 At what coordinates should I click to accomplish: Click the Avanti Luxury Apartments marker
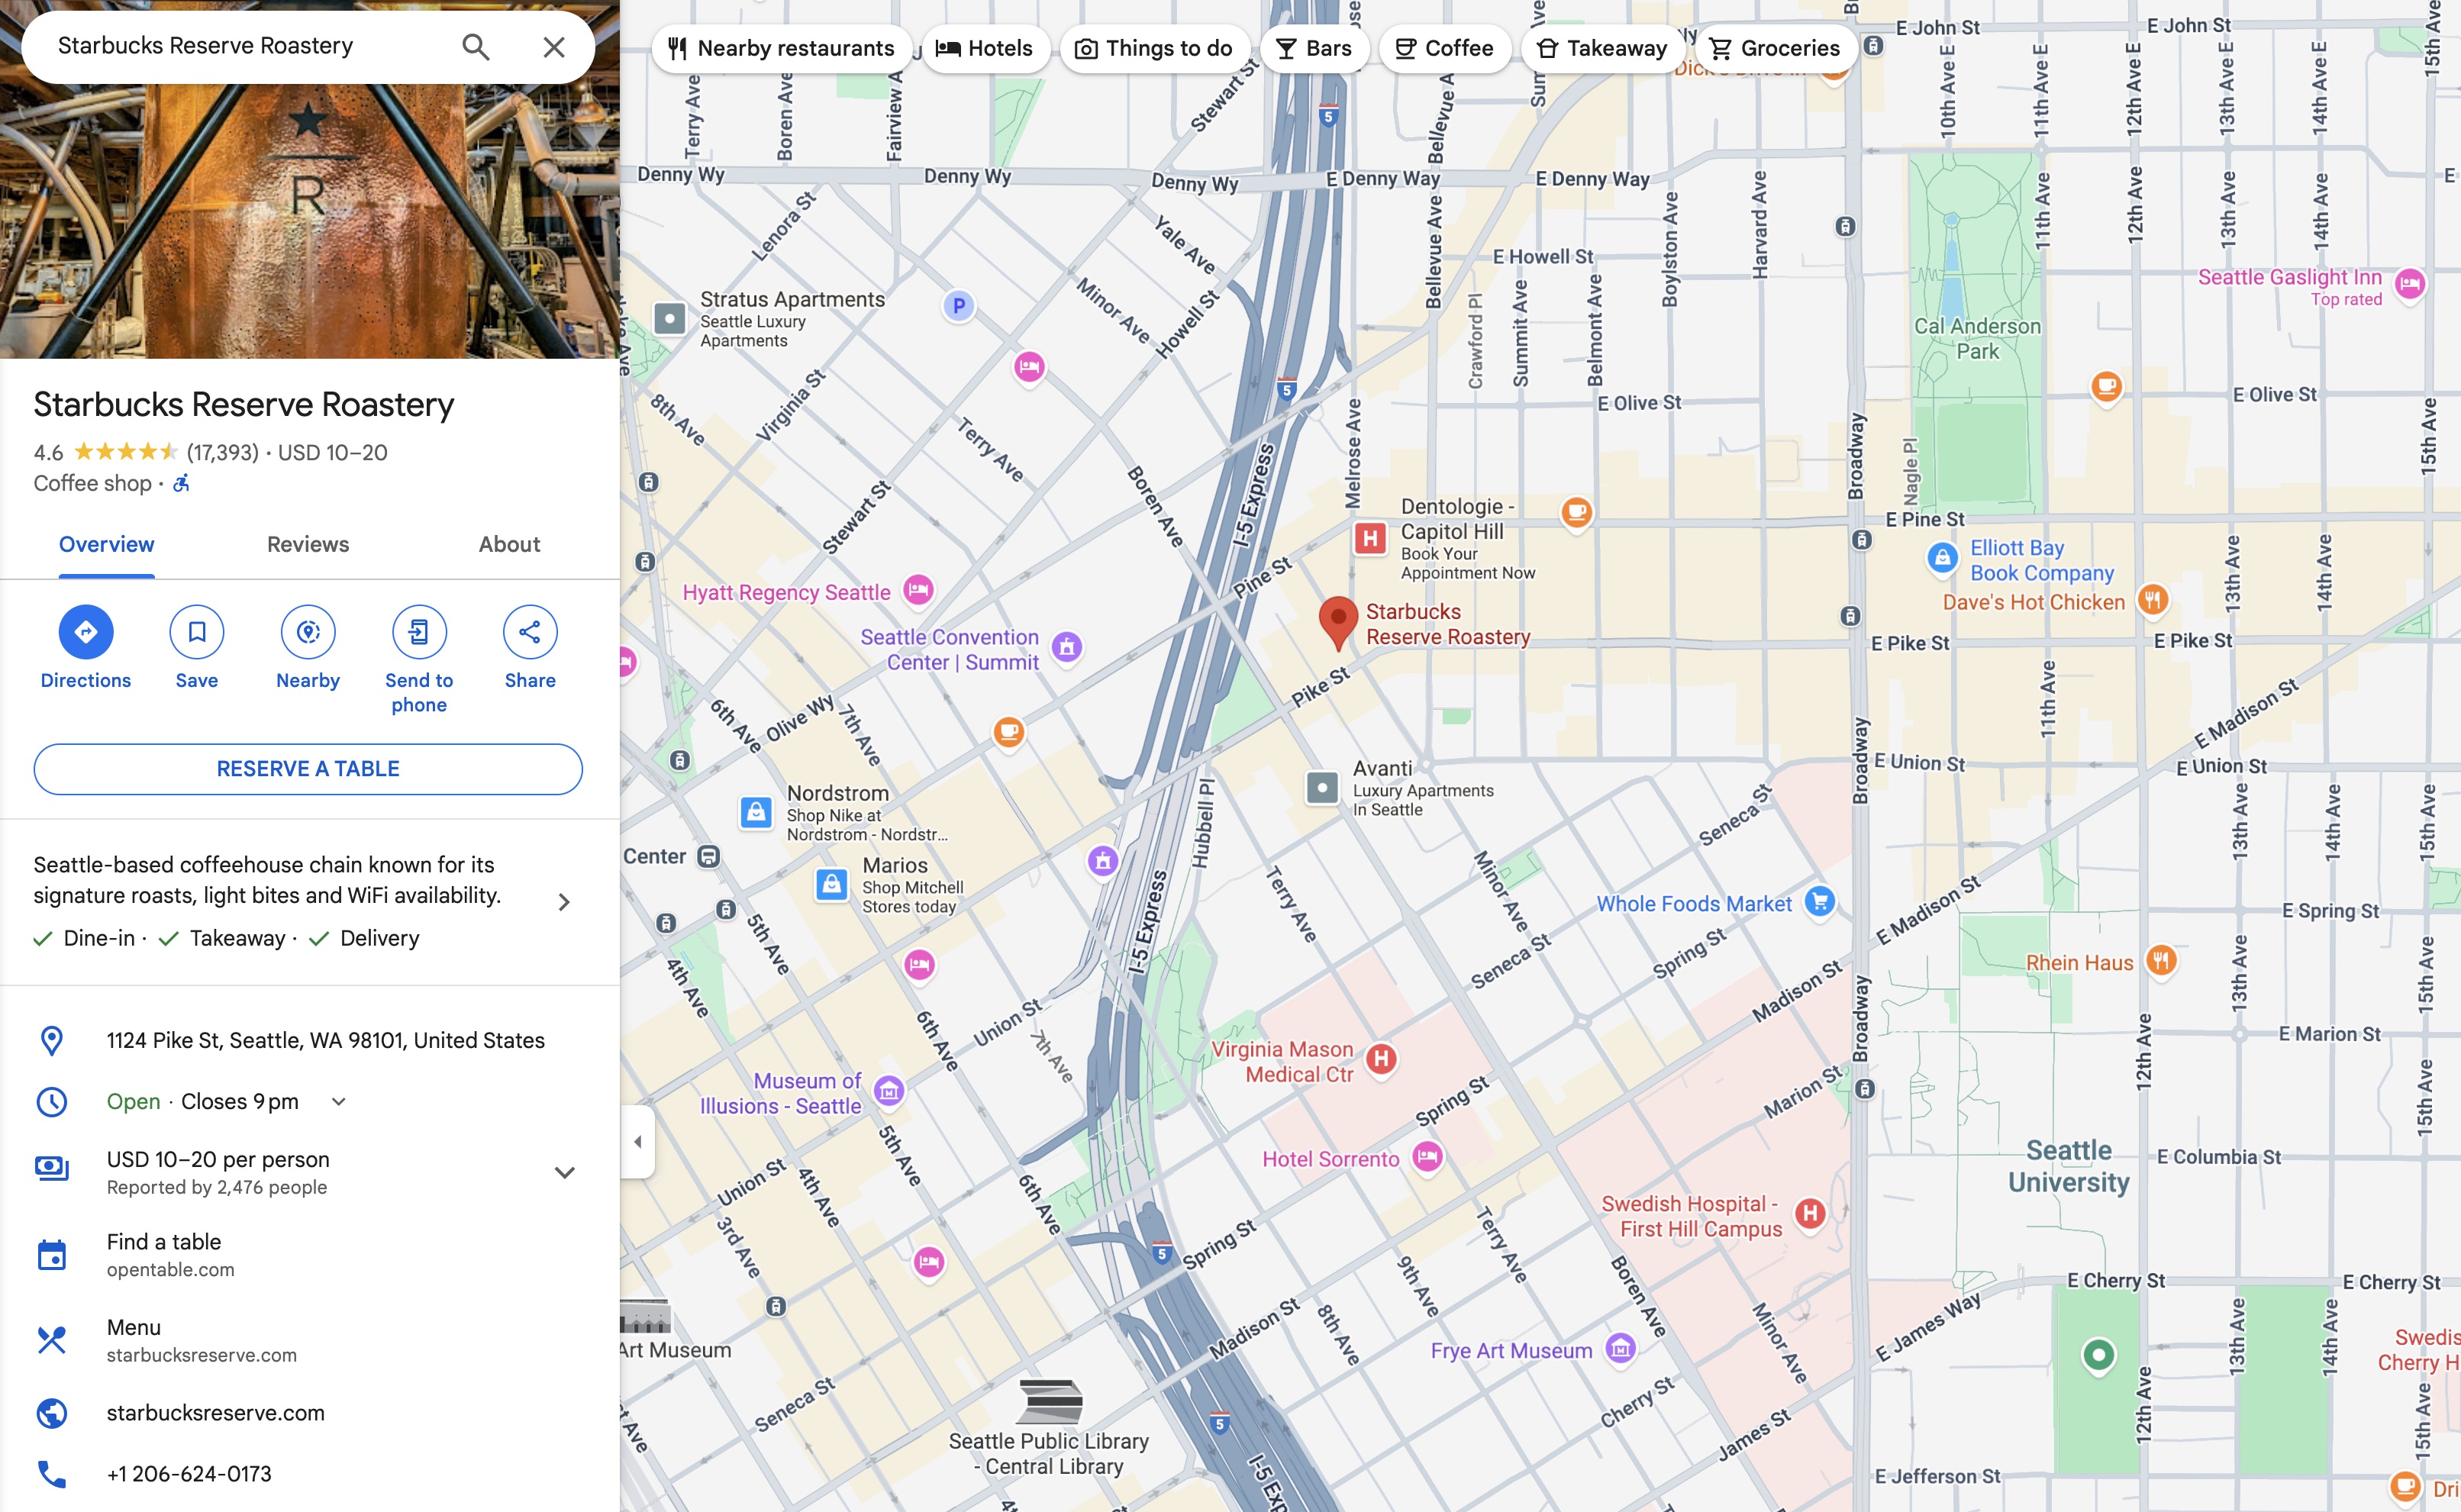tap(1322, 788)
